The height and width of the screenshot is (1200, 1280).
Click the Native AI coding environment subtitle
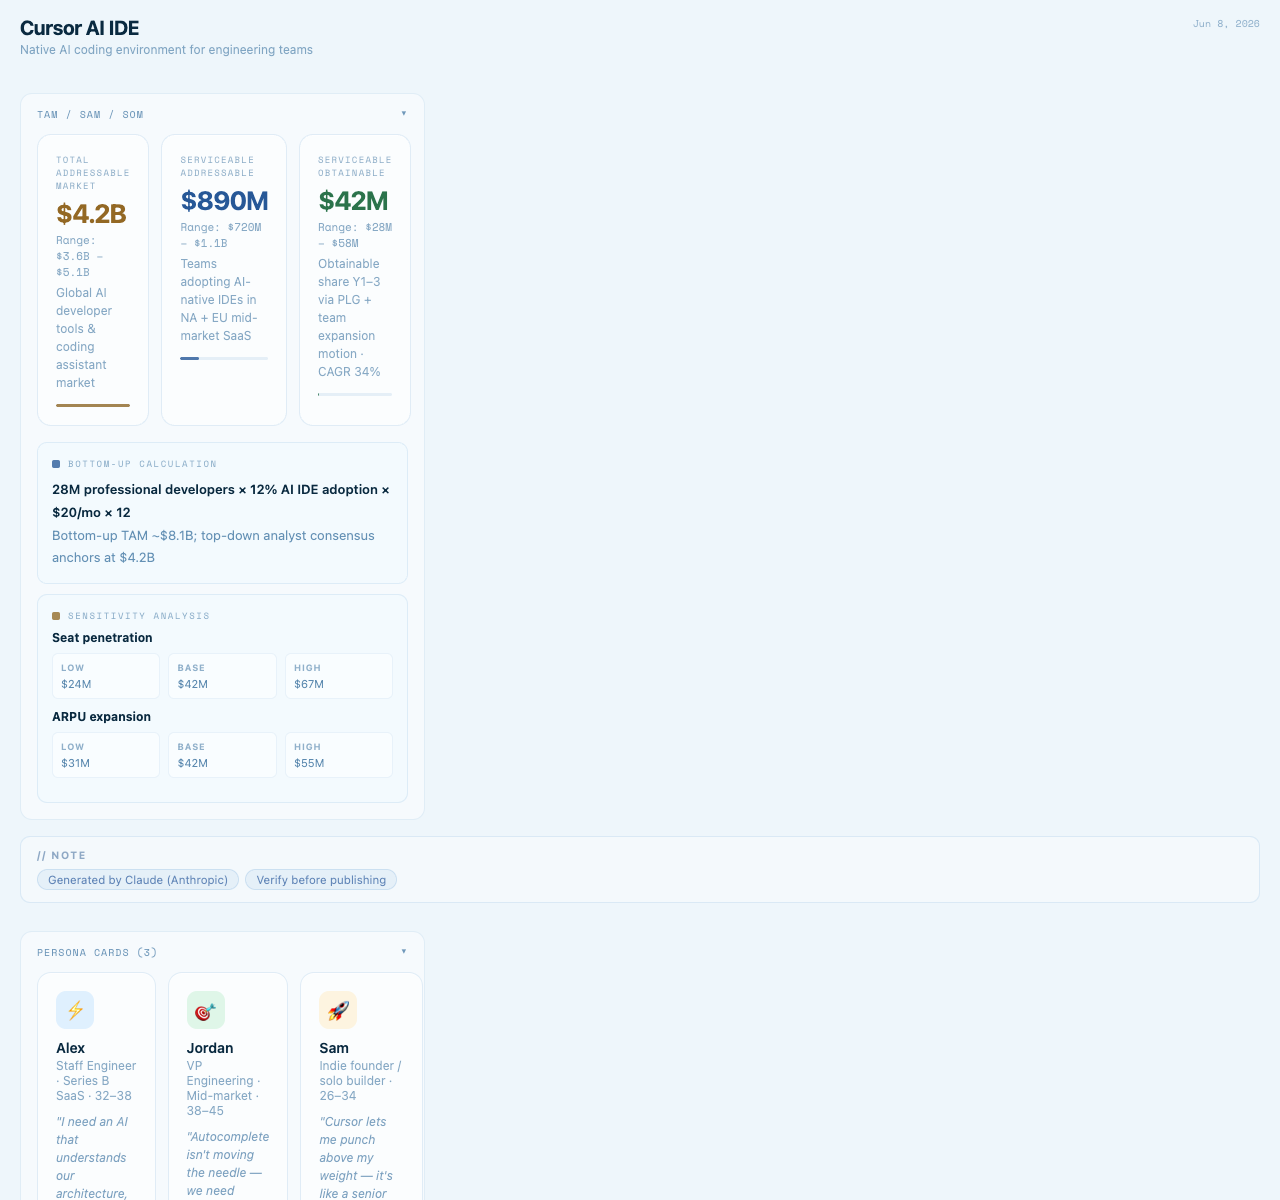pyautogui.click(x=166, y=50)
